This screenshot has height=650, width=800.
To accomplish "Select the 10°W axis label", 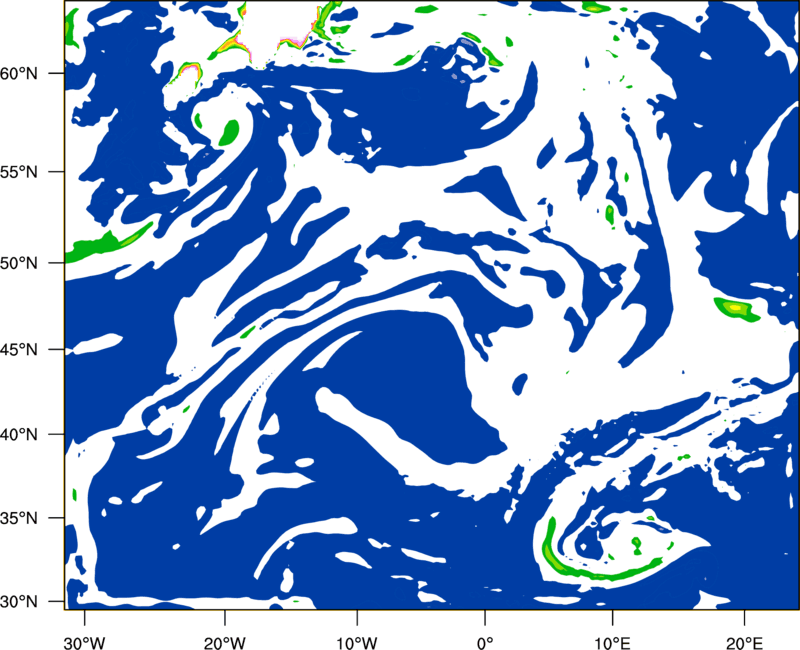I will point(357,642).
